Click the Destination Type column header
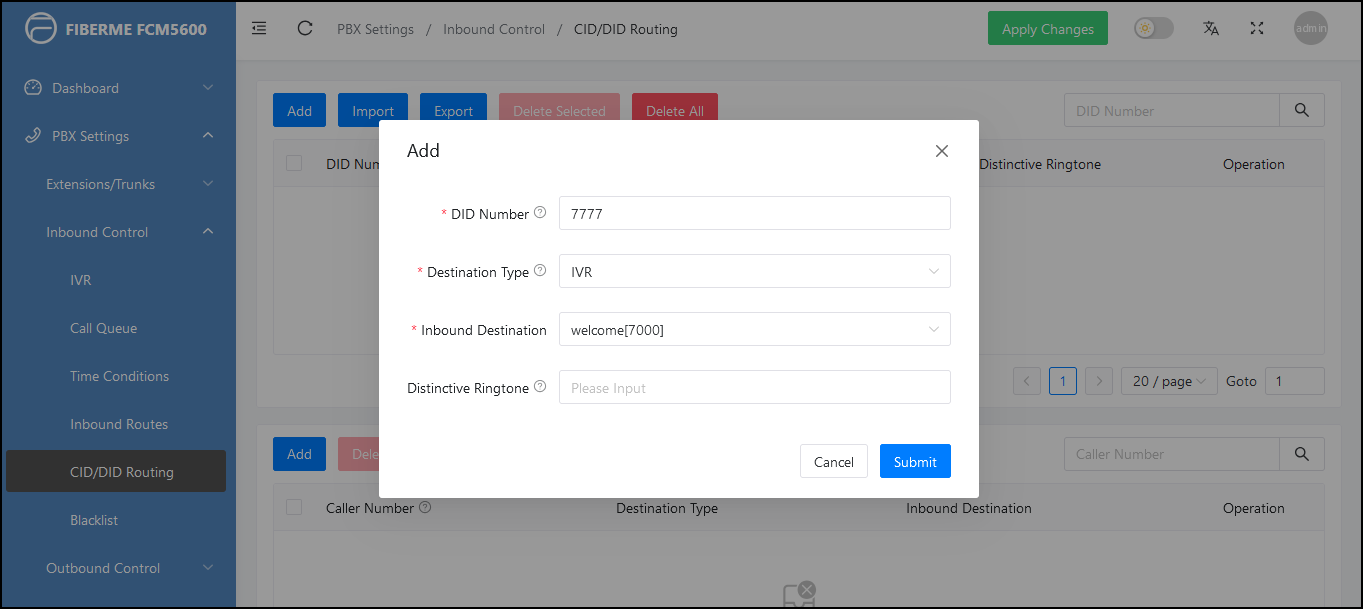The width and height of the screenshot is (1363, 609). pos(667,508)
